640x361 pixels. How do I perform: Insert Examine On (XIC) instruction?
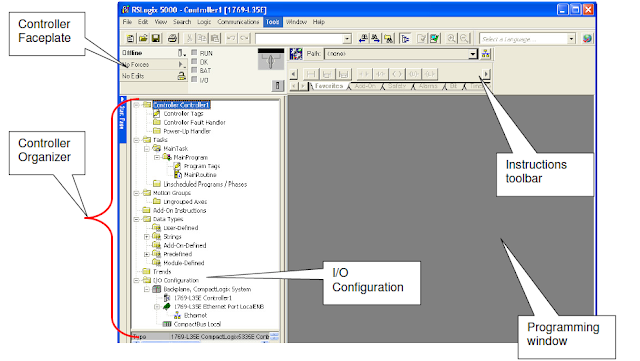click(364, 74)
